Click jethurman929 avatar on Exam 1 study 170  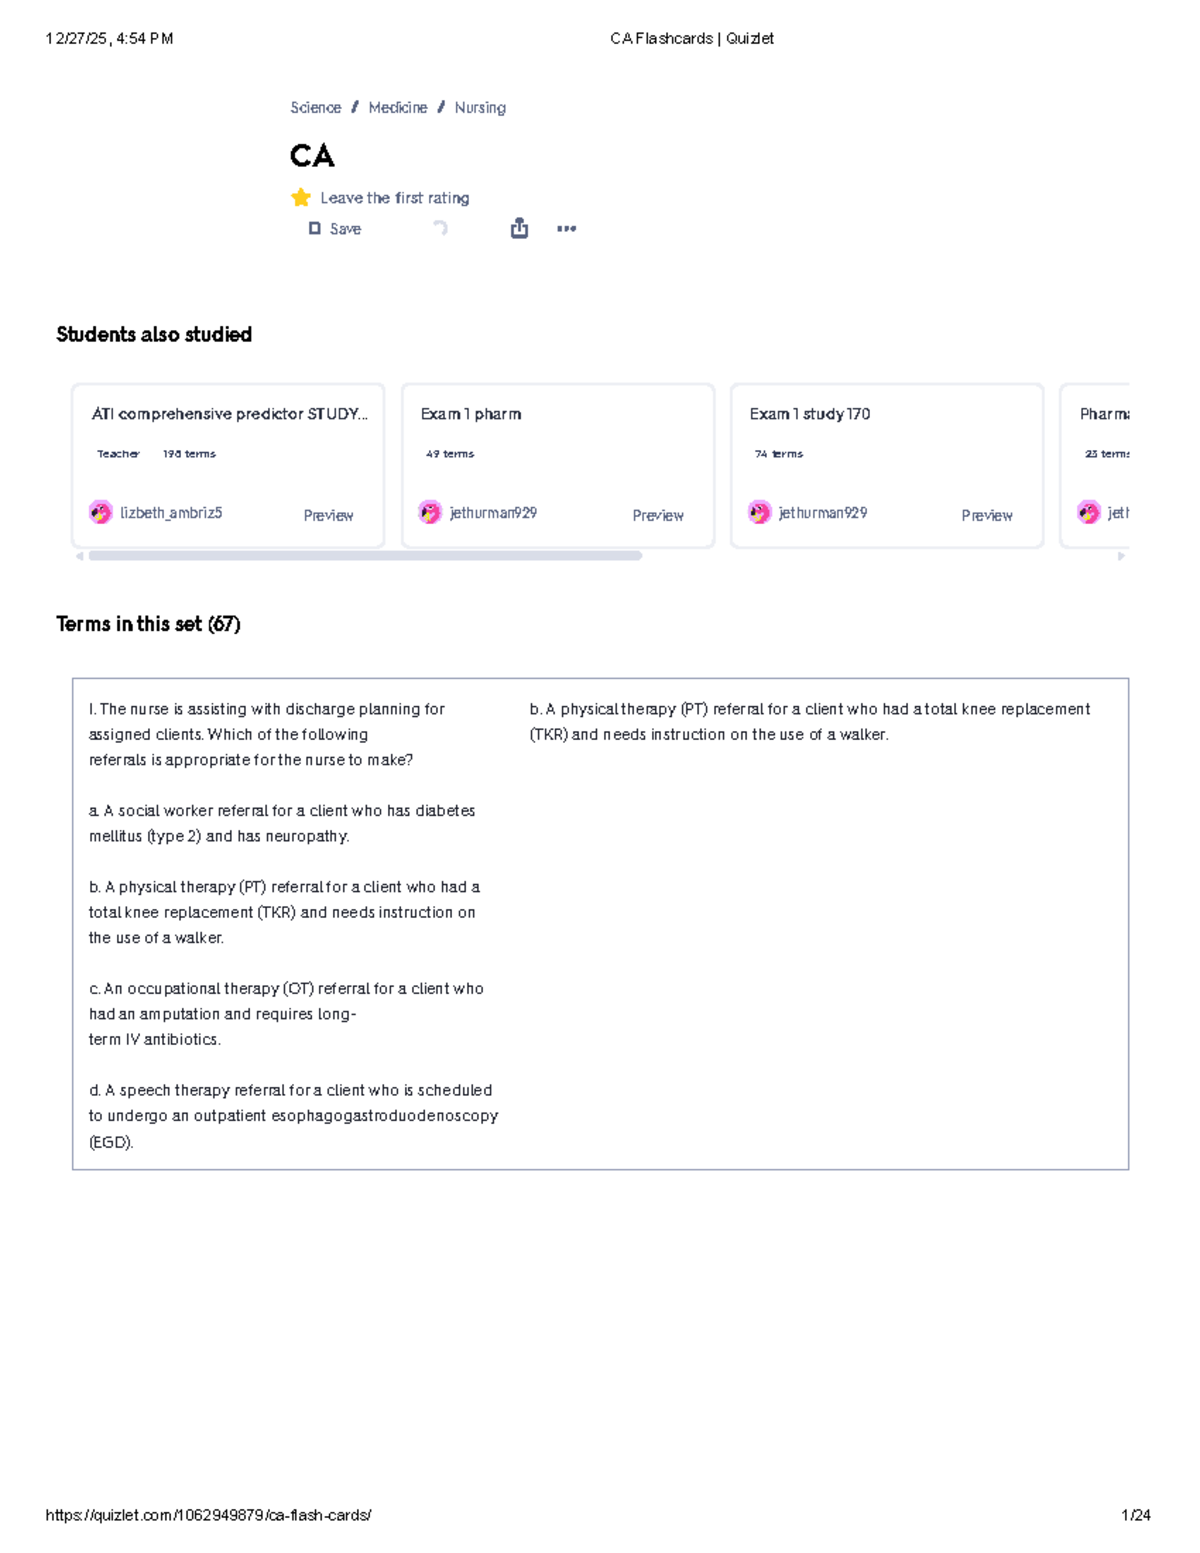coord(759,513)
